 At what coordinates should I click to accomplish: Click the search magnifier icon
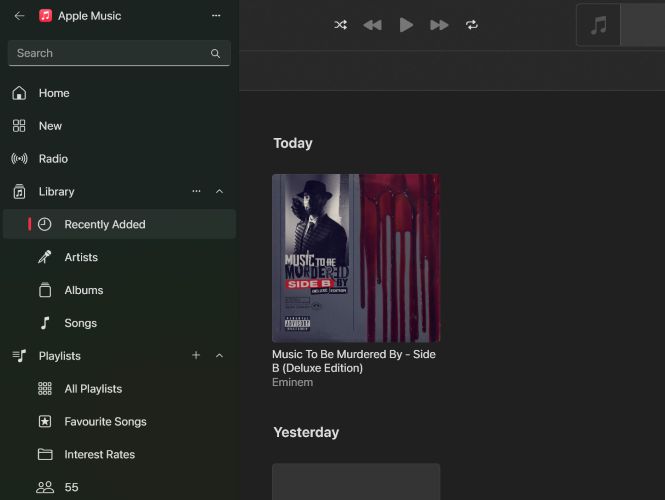click(215, 53)
